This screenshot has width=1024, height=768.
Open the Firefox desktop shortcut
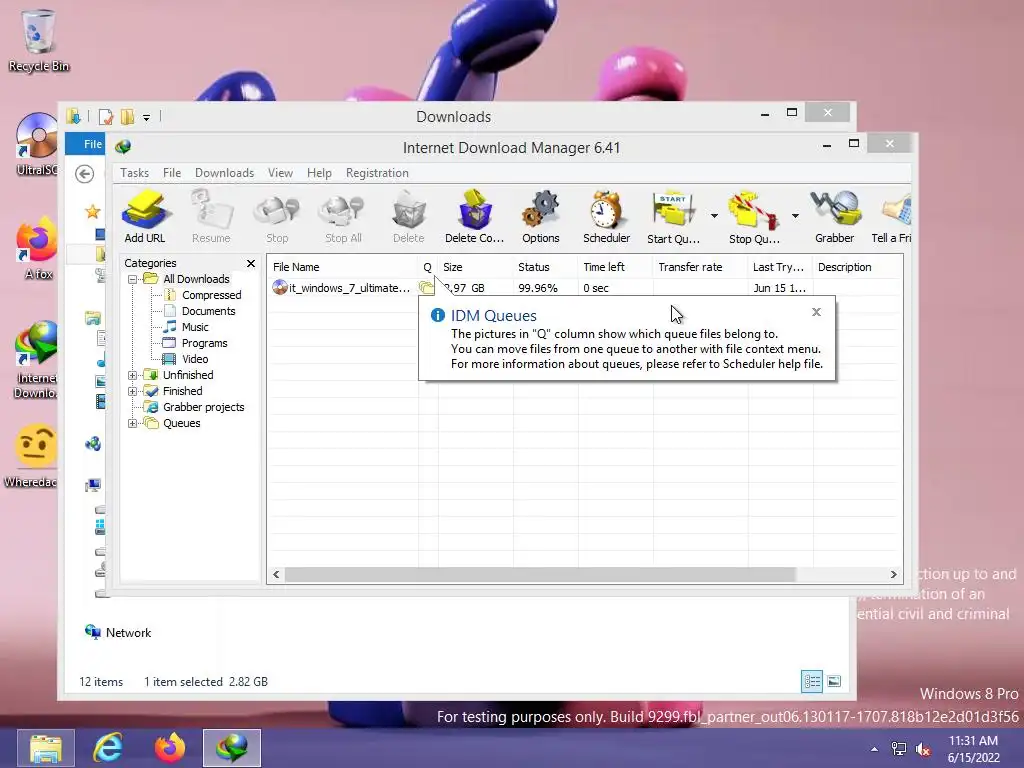tap(37, 249)
